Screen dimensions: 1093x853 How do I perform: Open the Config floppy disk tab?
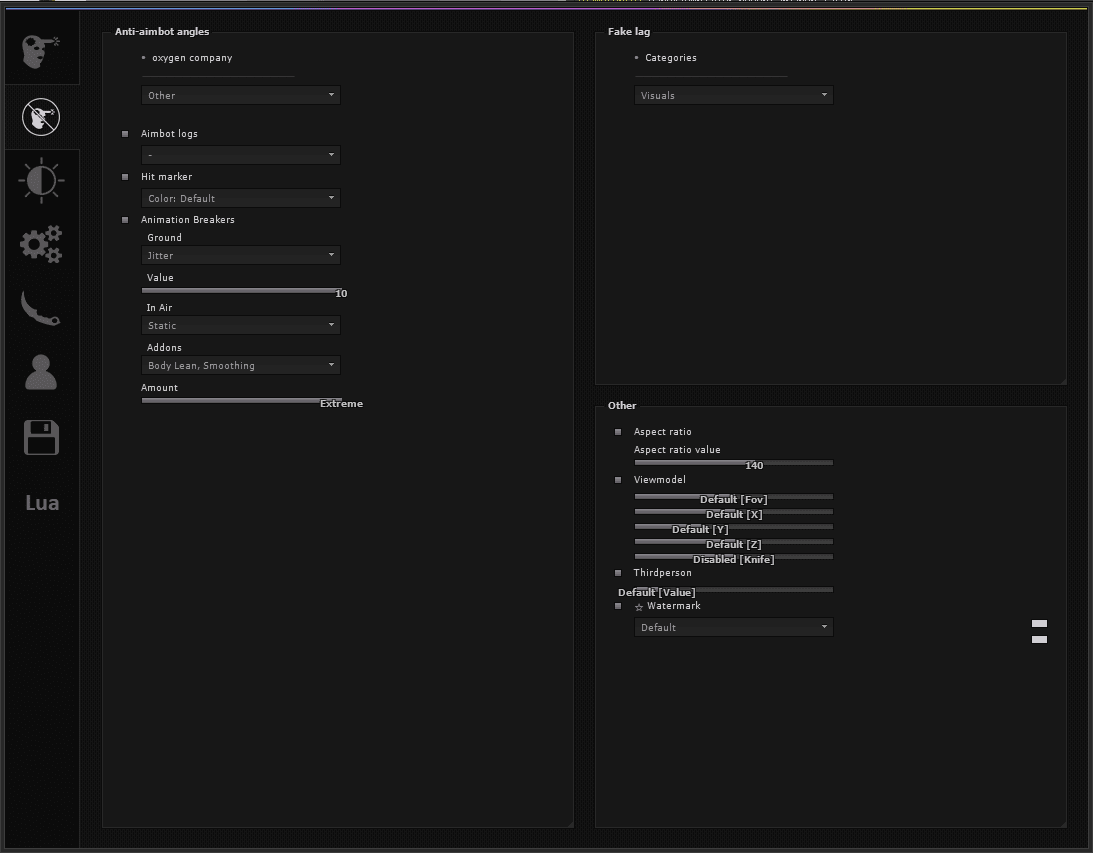[x=41, y=437]
